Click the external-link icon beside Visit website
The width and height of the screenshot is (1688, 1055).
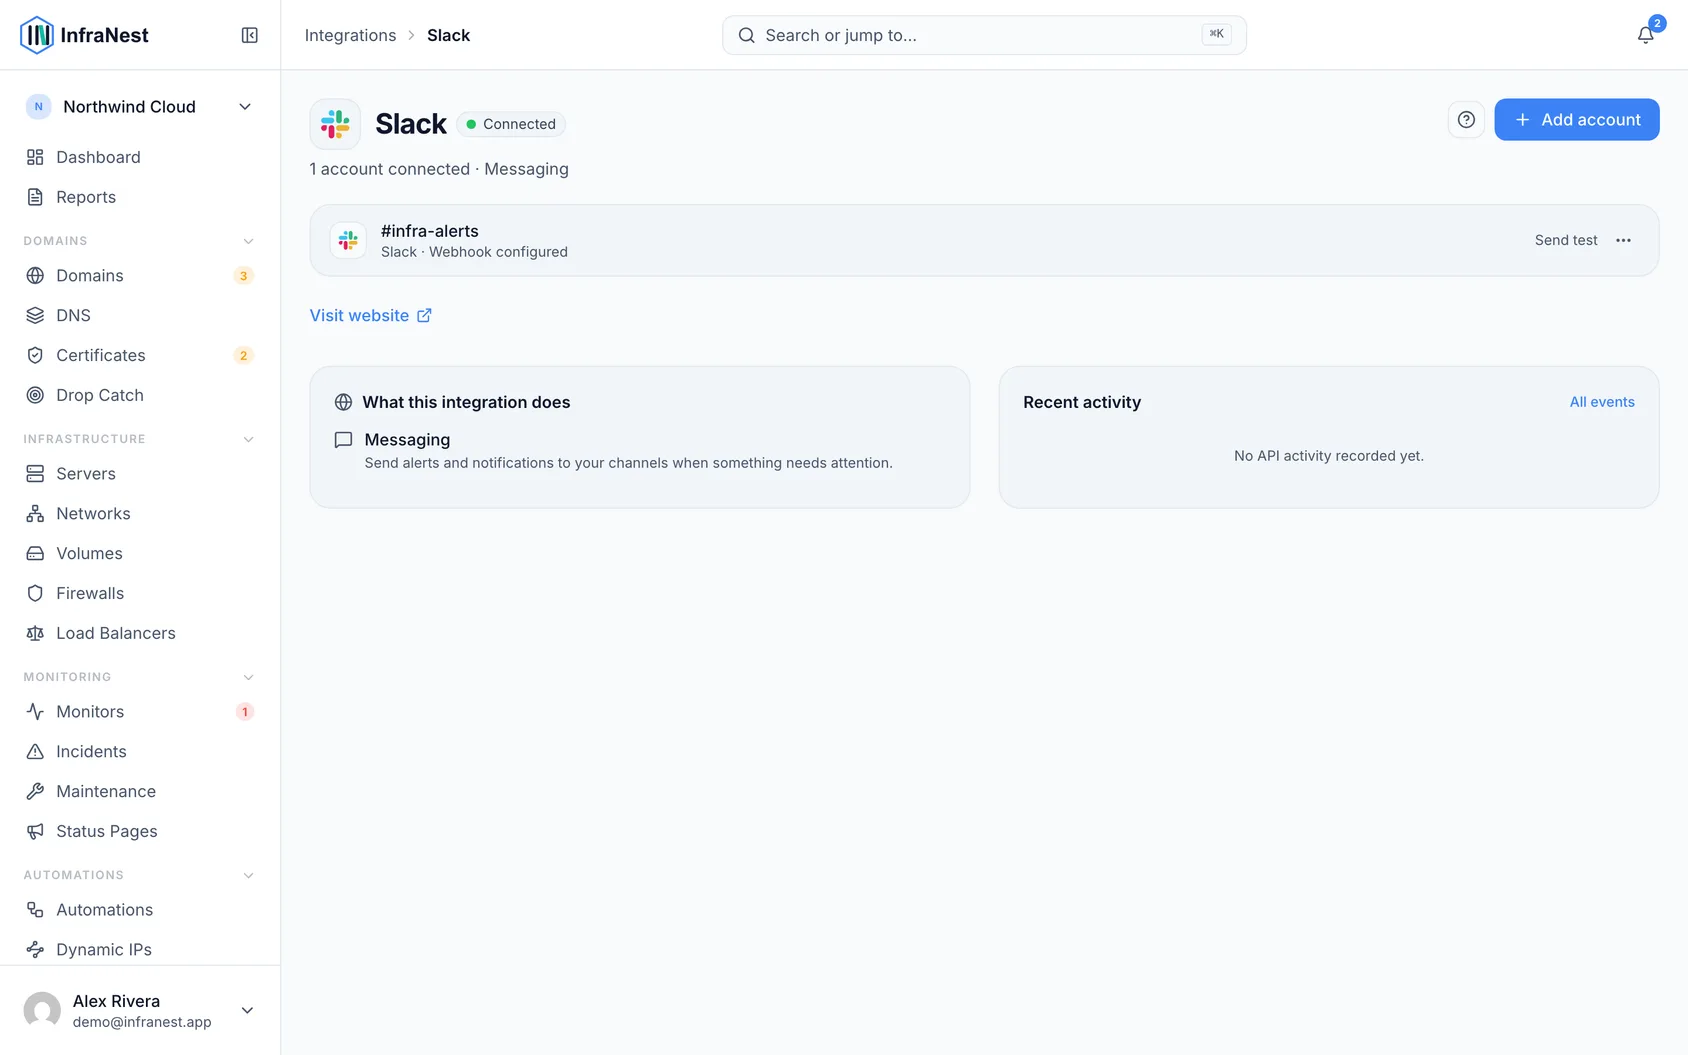pyautogui.click(x=424, y=316)
